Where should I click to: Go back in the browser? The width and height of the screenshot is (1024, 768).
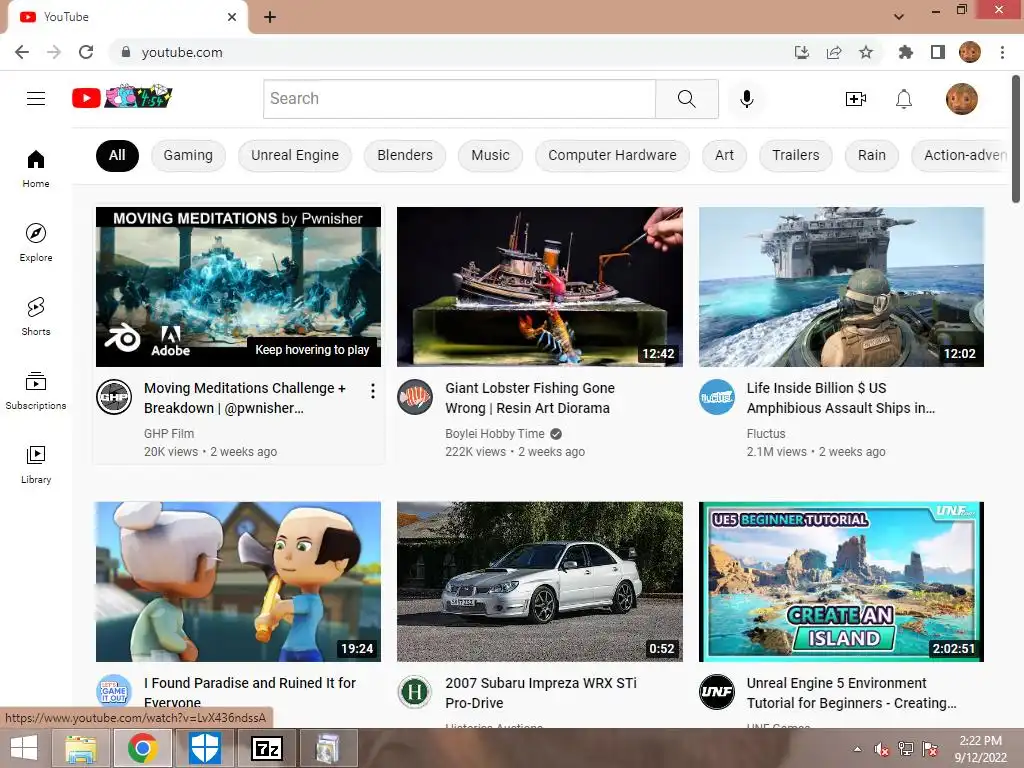click(x=22, y=52)
